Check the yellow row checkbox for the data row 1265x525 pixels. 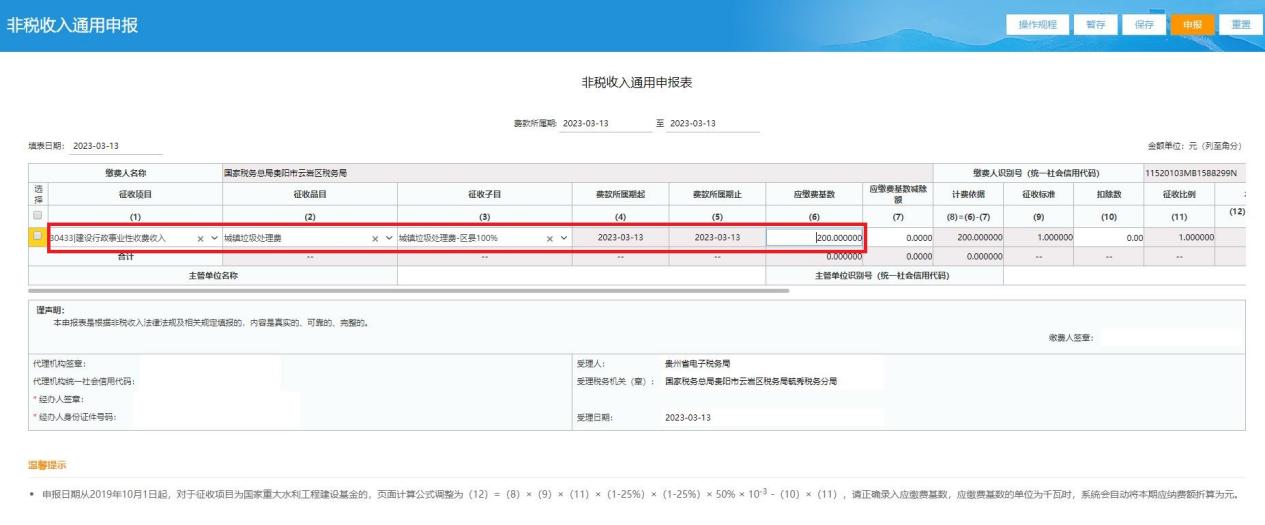point(38,237)
